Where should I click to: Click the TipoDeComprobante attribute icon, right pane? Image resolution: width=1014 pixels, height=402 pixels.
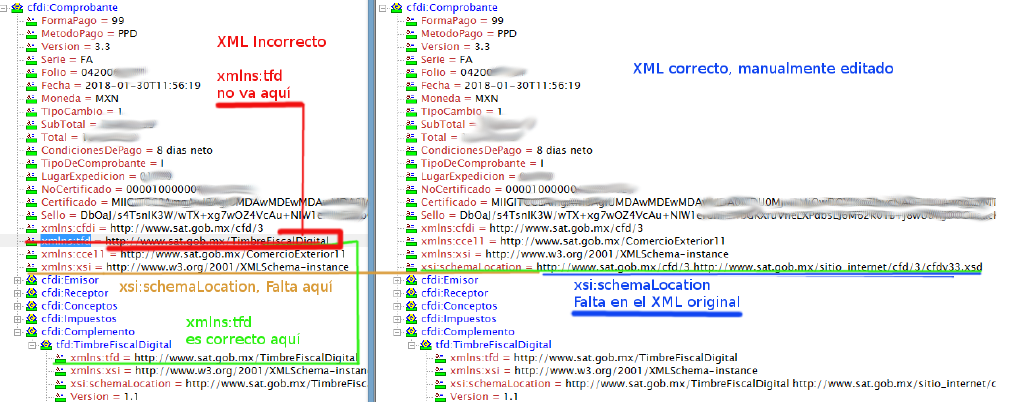(411, 164)
